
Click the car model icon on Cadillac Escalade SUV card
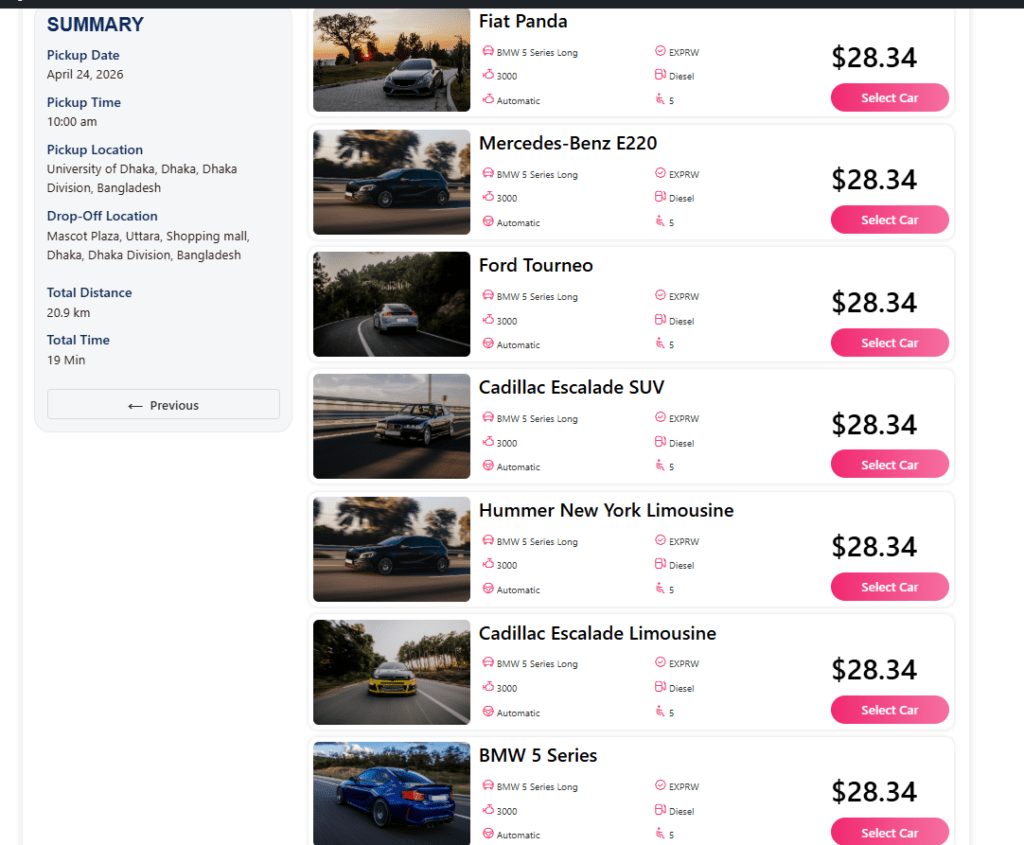(488, 417)
